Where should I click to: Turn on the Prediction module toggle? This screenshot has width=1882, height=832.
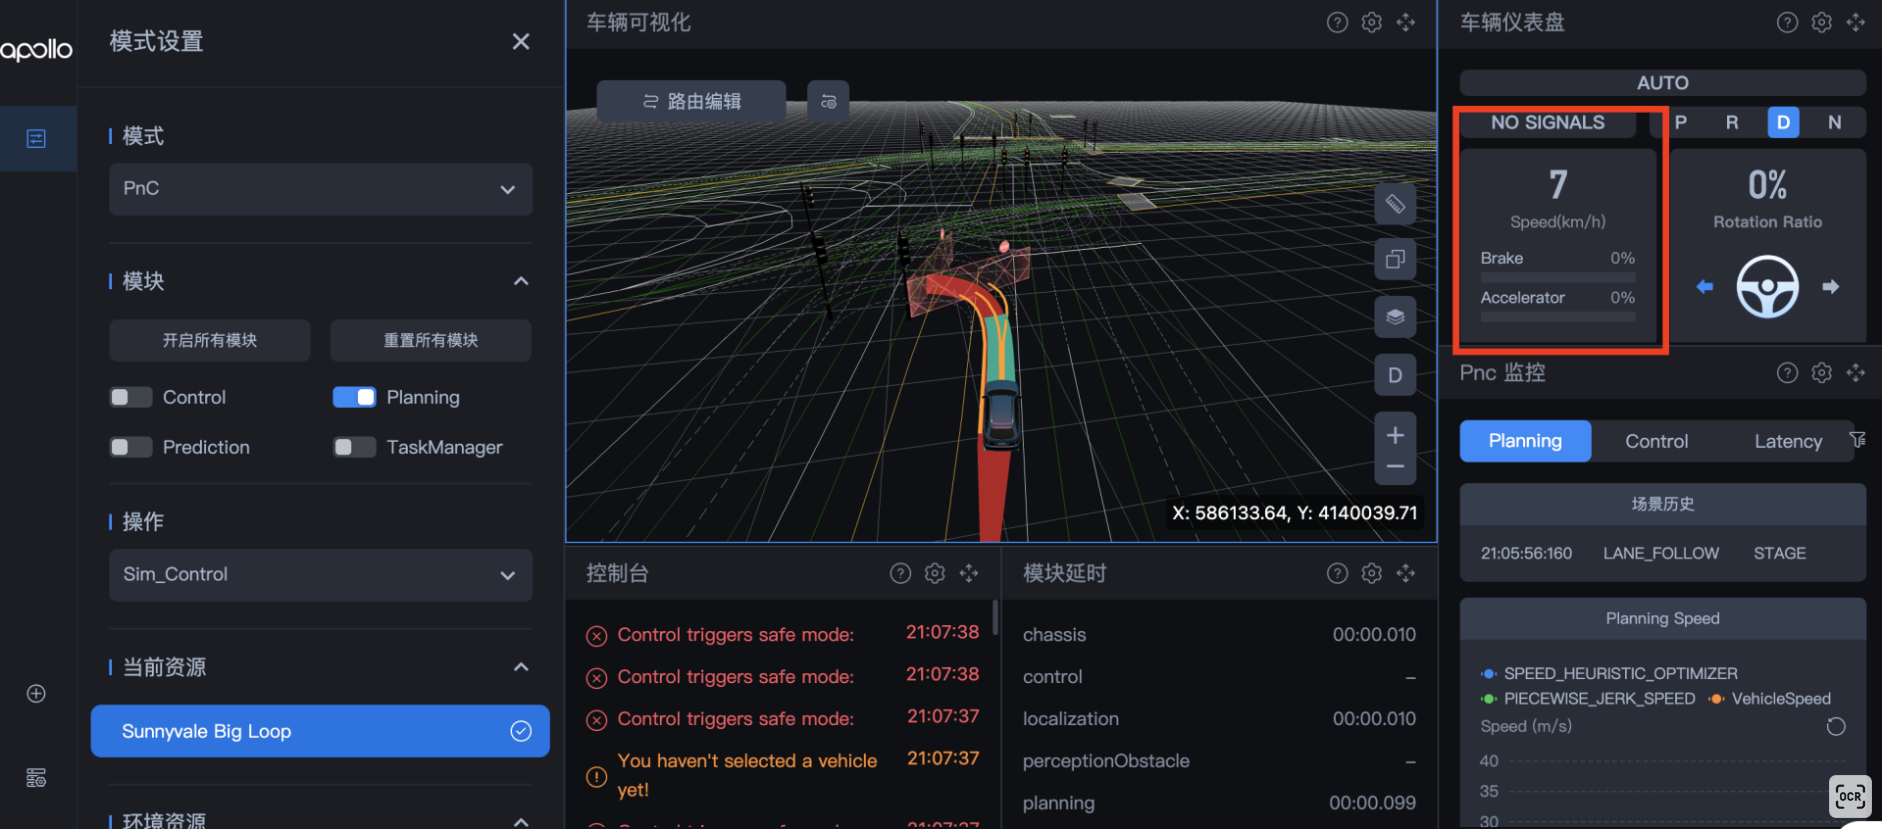(131, 447)
